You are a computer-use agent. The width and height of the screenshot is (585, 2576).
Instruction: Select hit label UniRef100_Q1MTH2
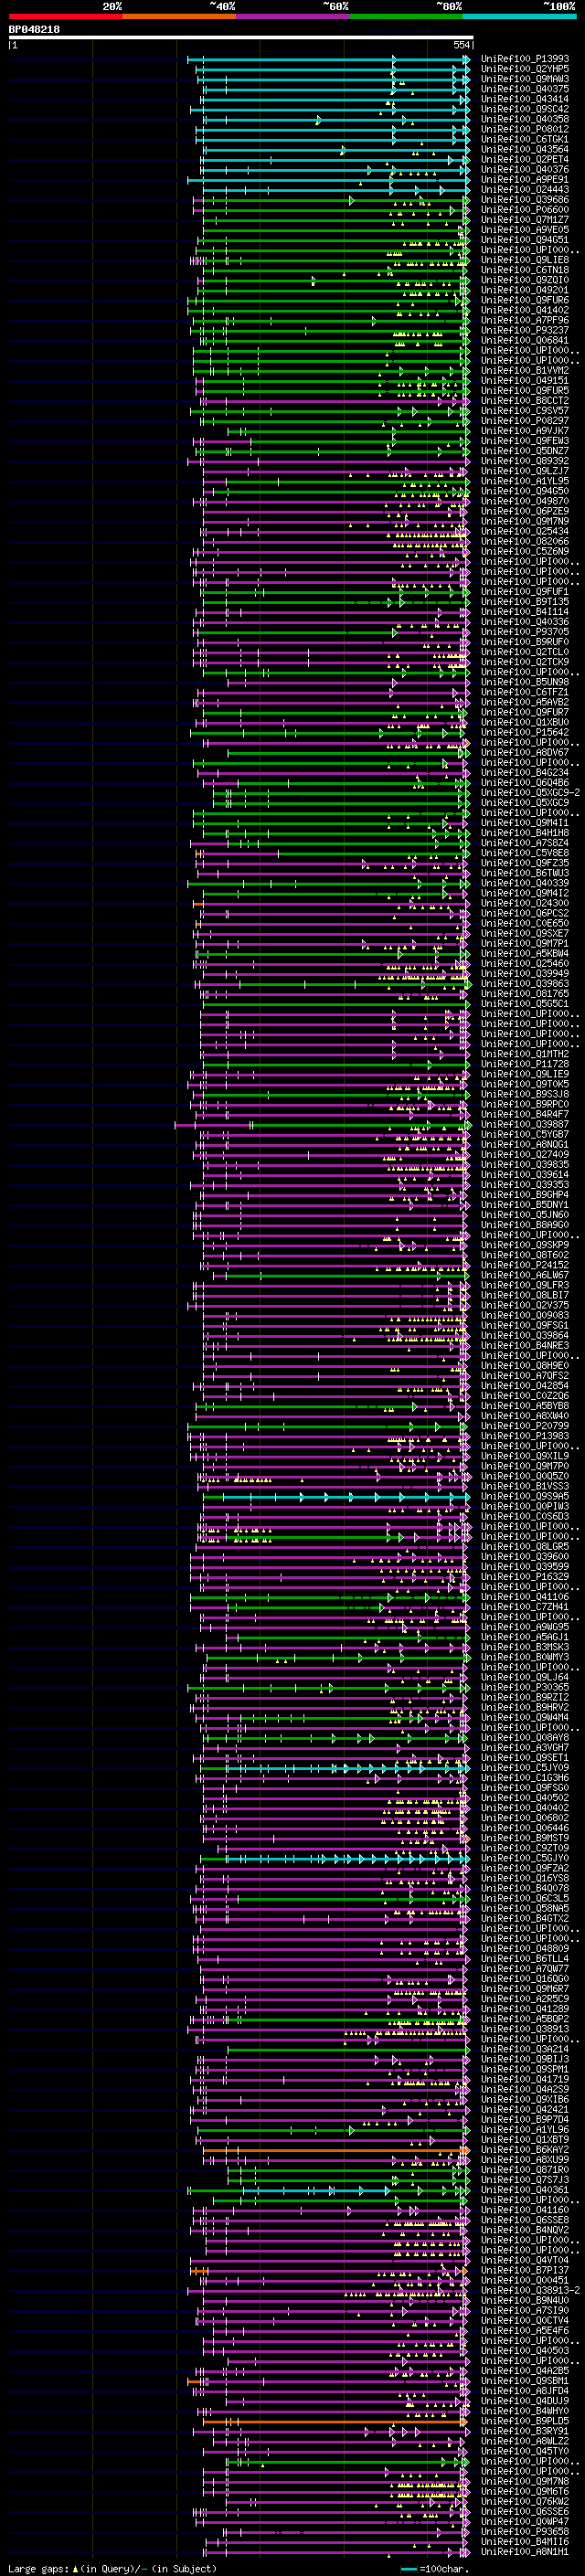(525, 1054)
